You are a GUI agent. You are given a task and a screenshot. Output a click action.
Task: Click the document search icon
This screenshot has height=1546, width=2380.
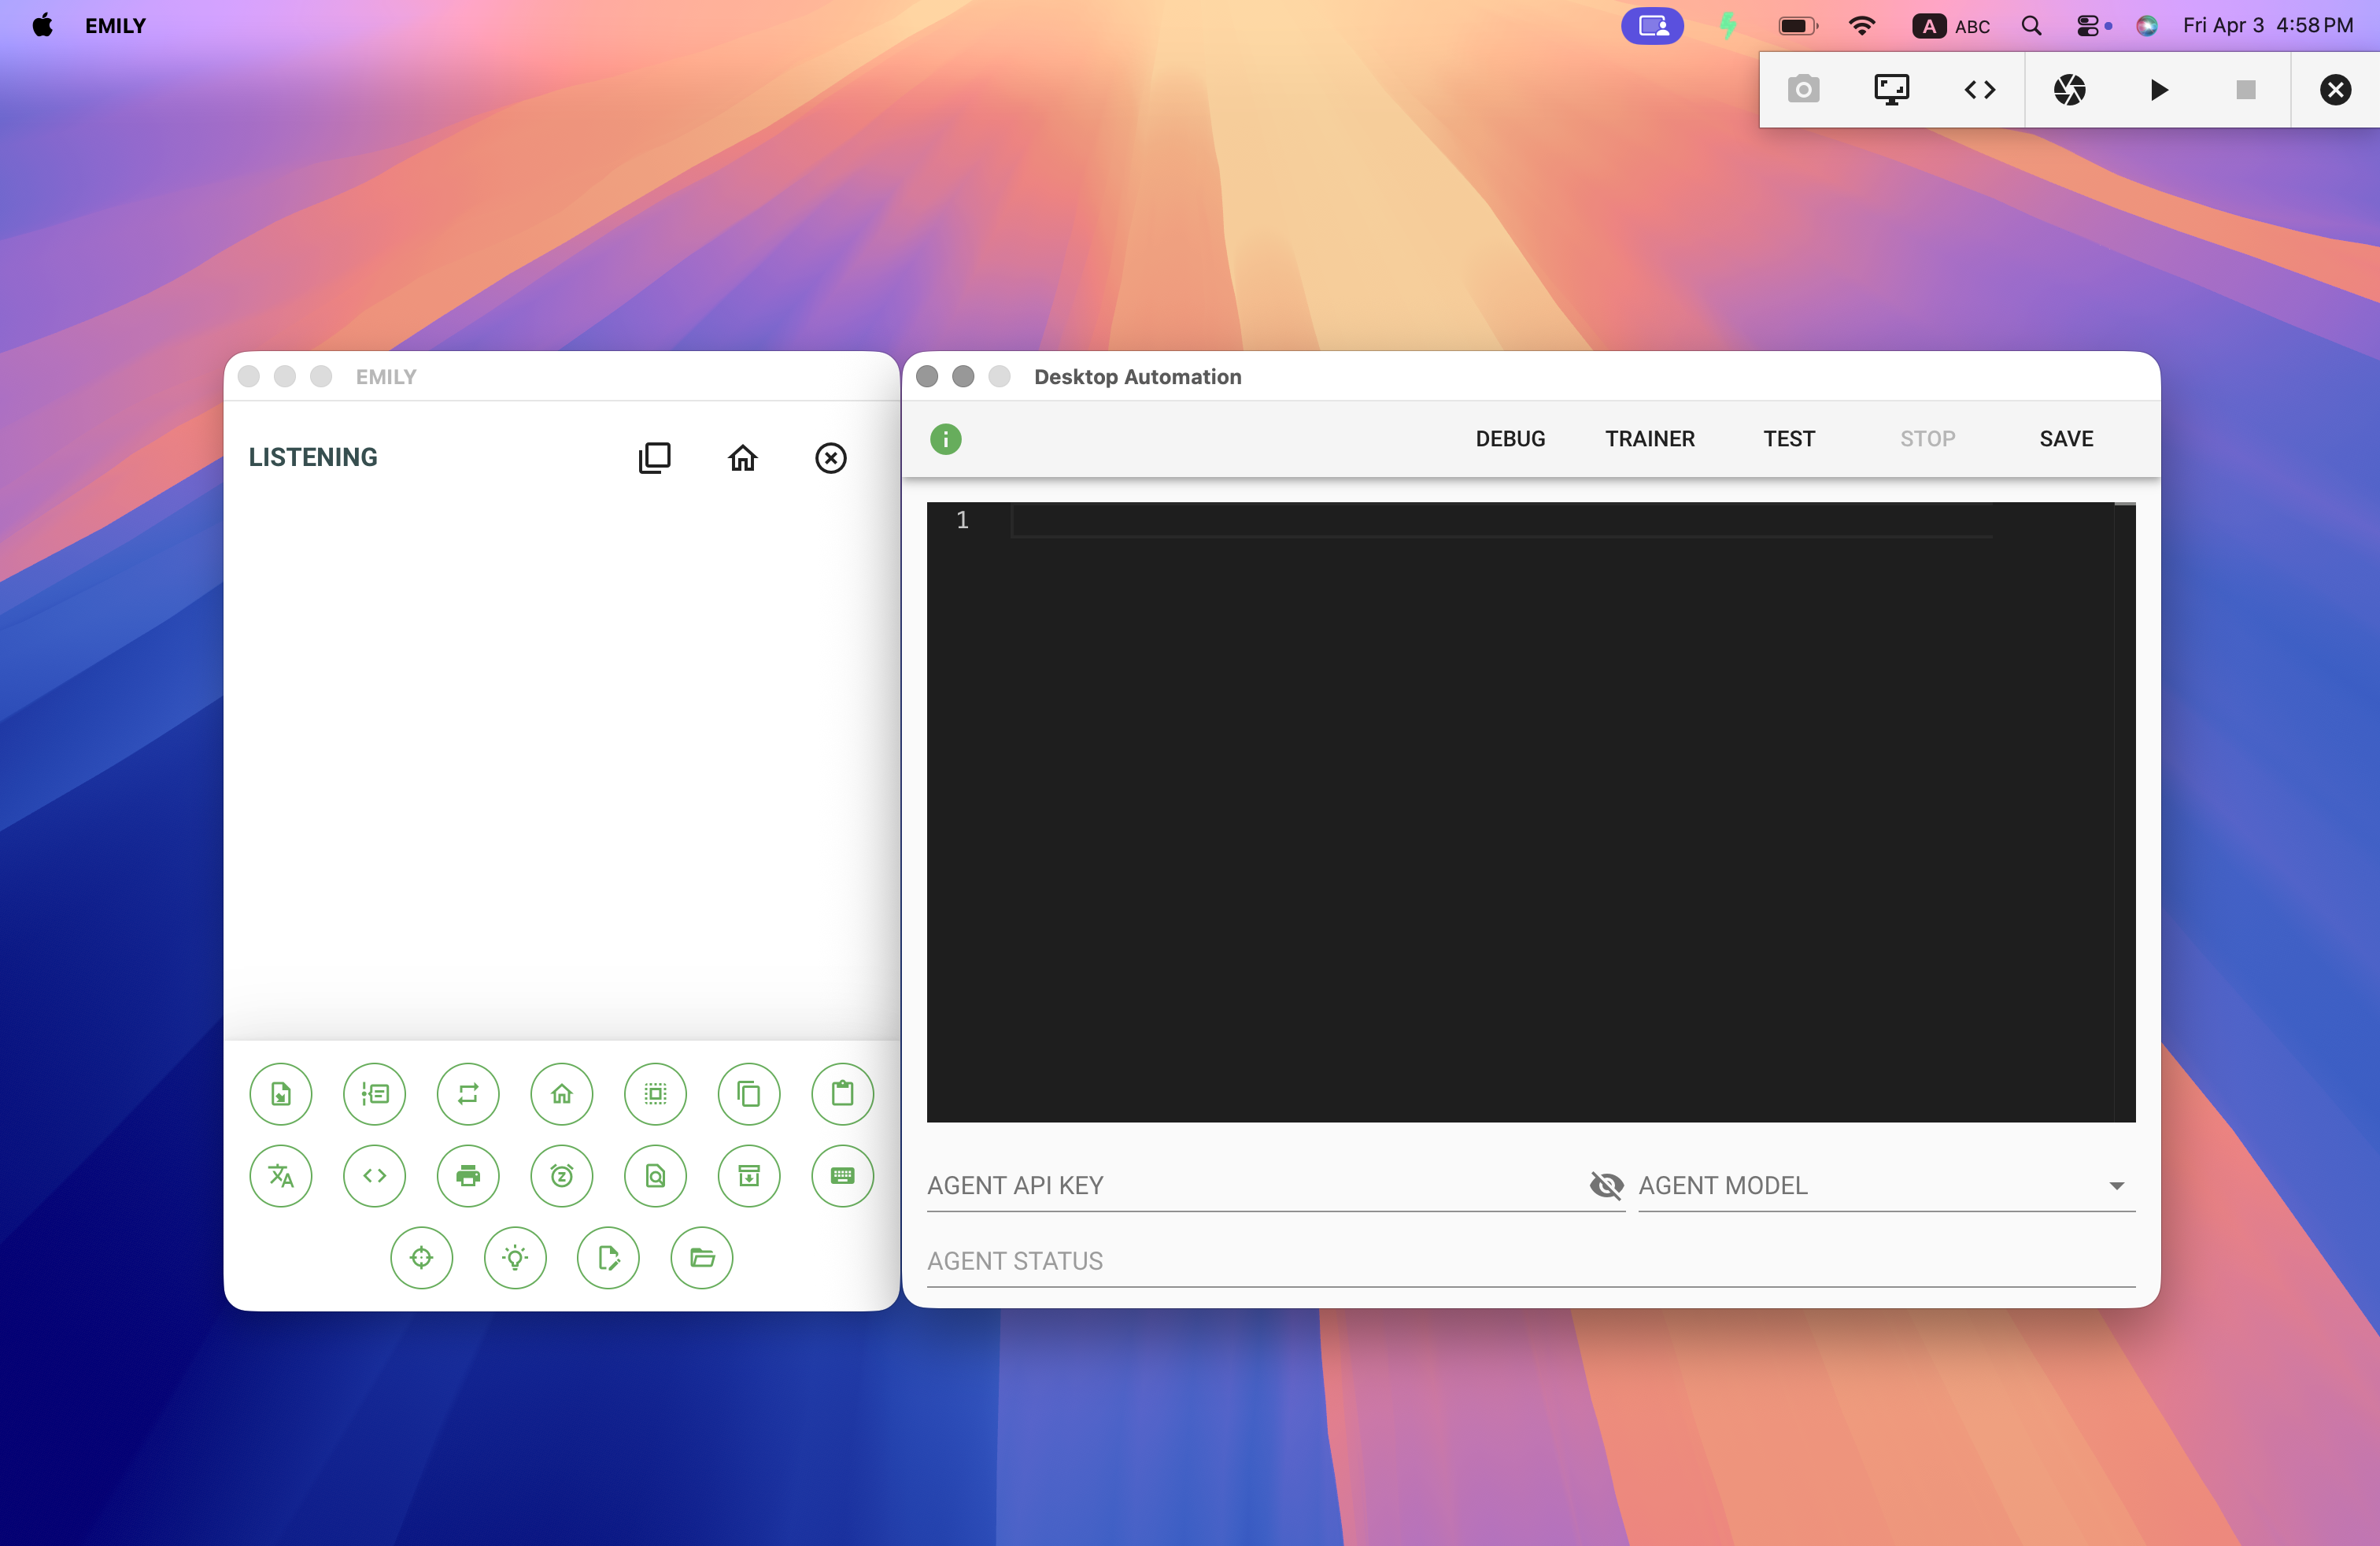655,1176
